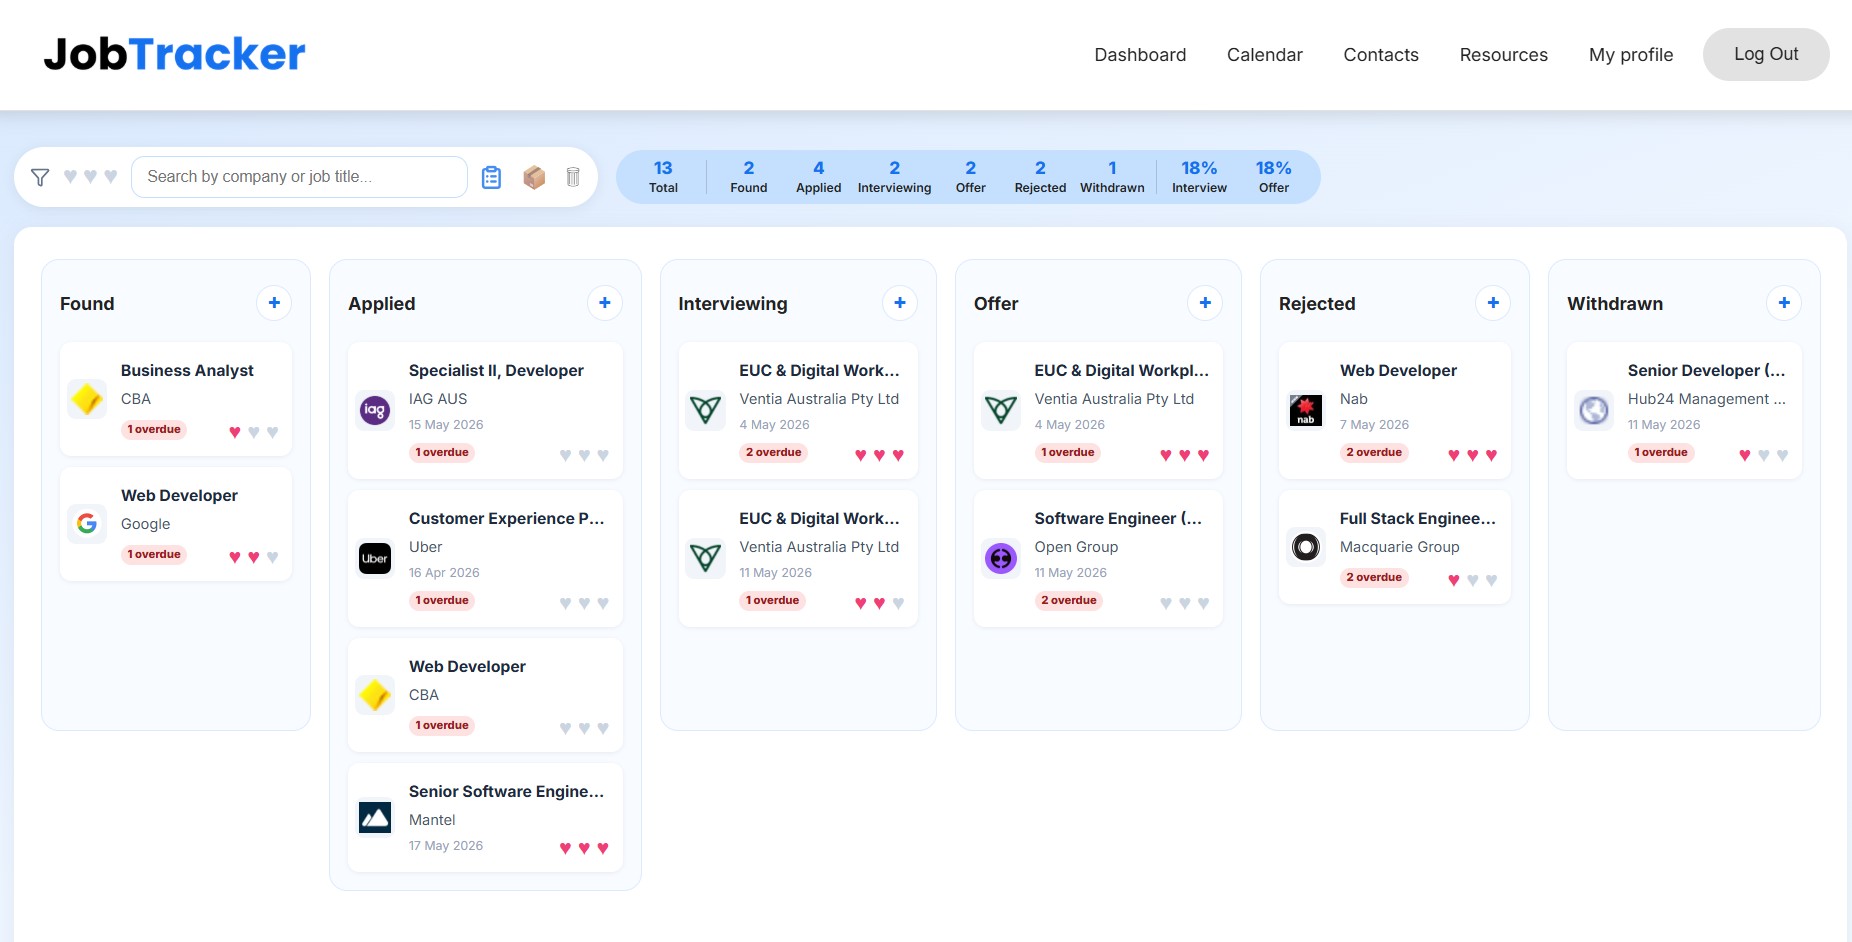Open the Full Stack Engineer Macquarie card
1852x942 pixels.
[x=1394, y=547]
